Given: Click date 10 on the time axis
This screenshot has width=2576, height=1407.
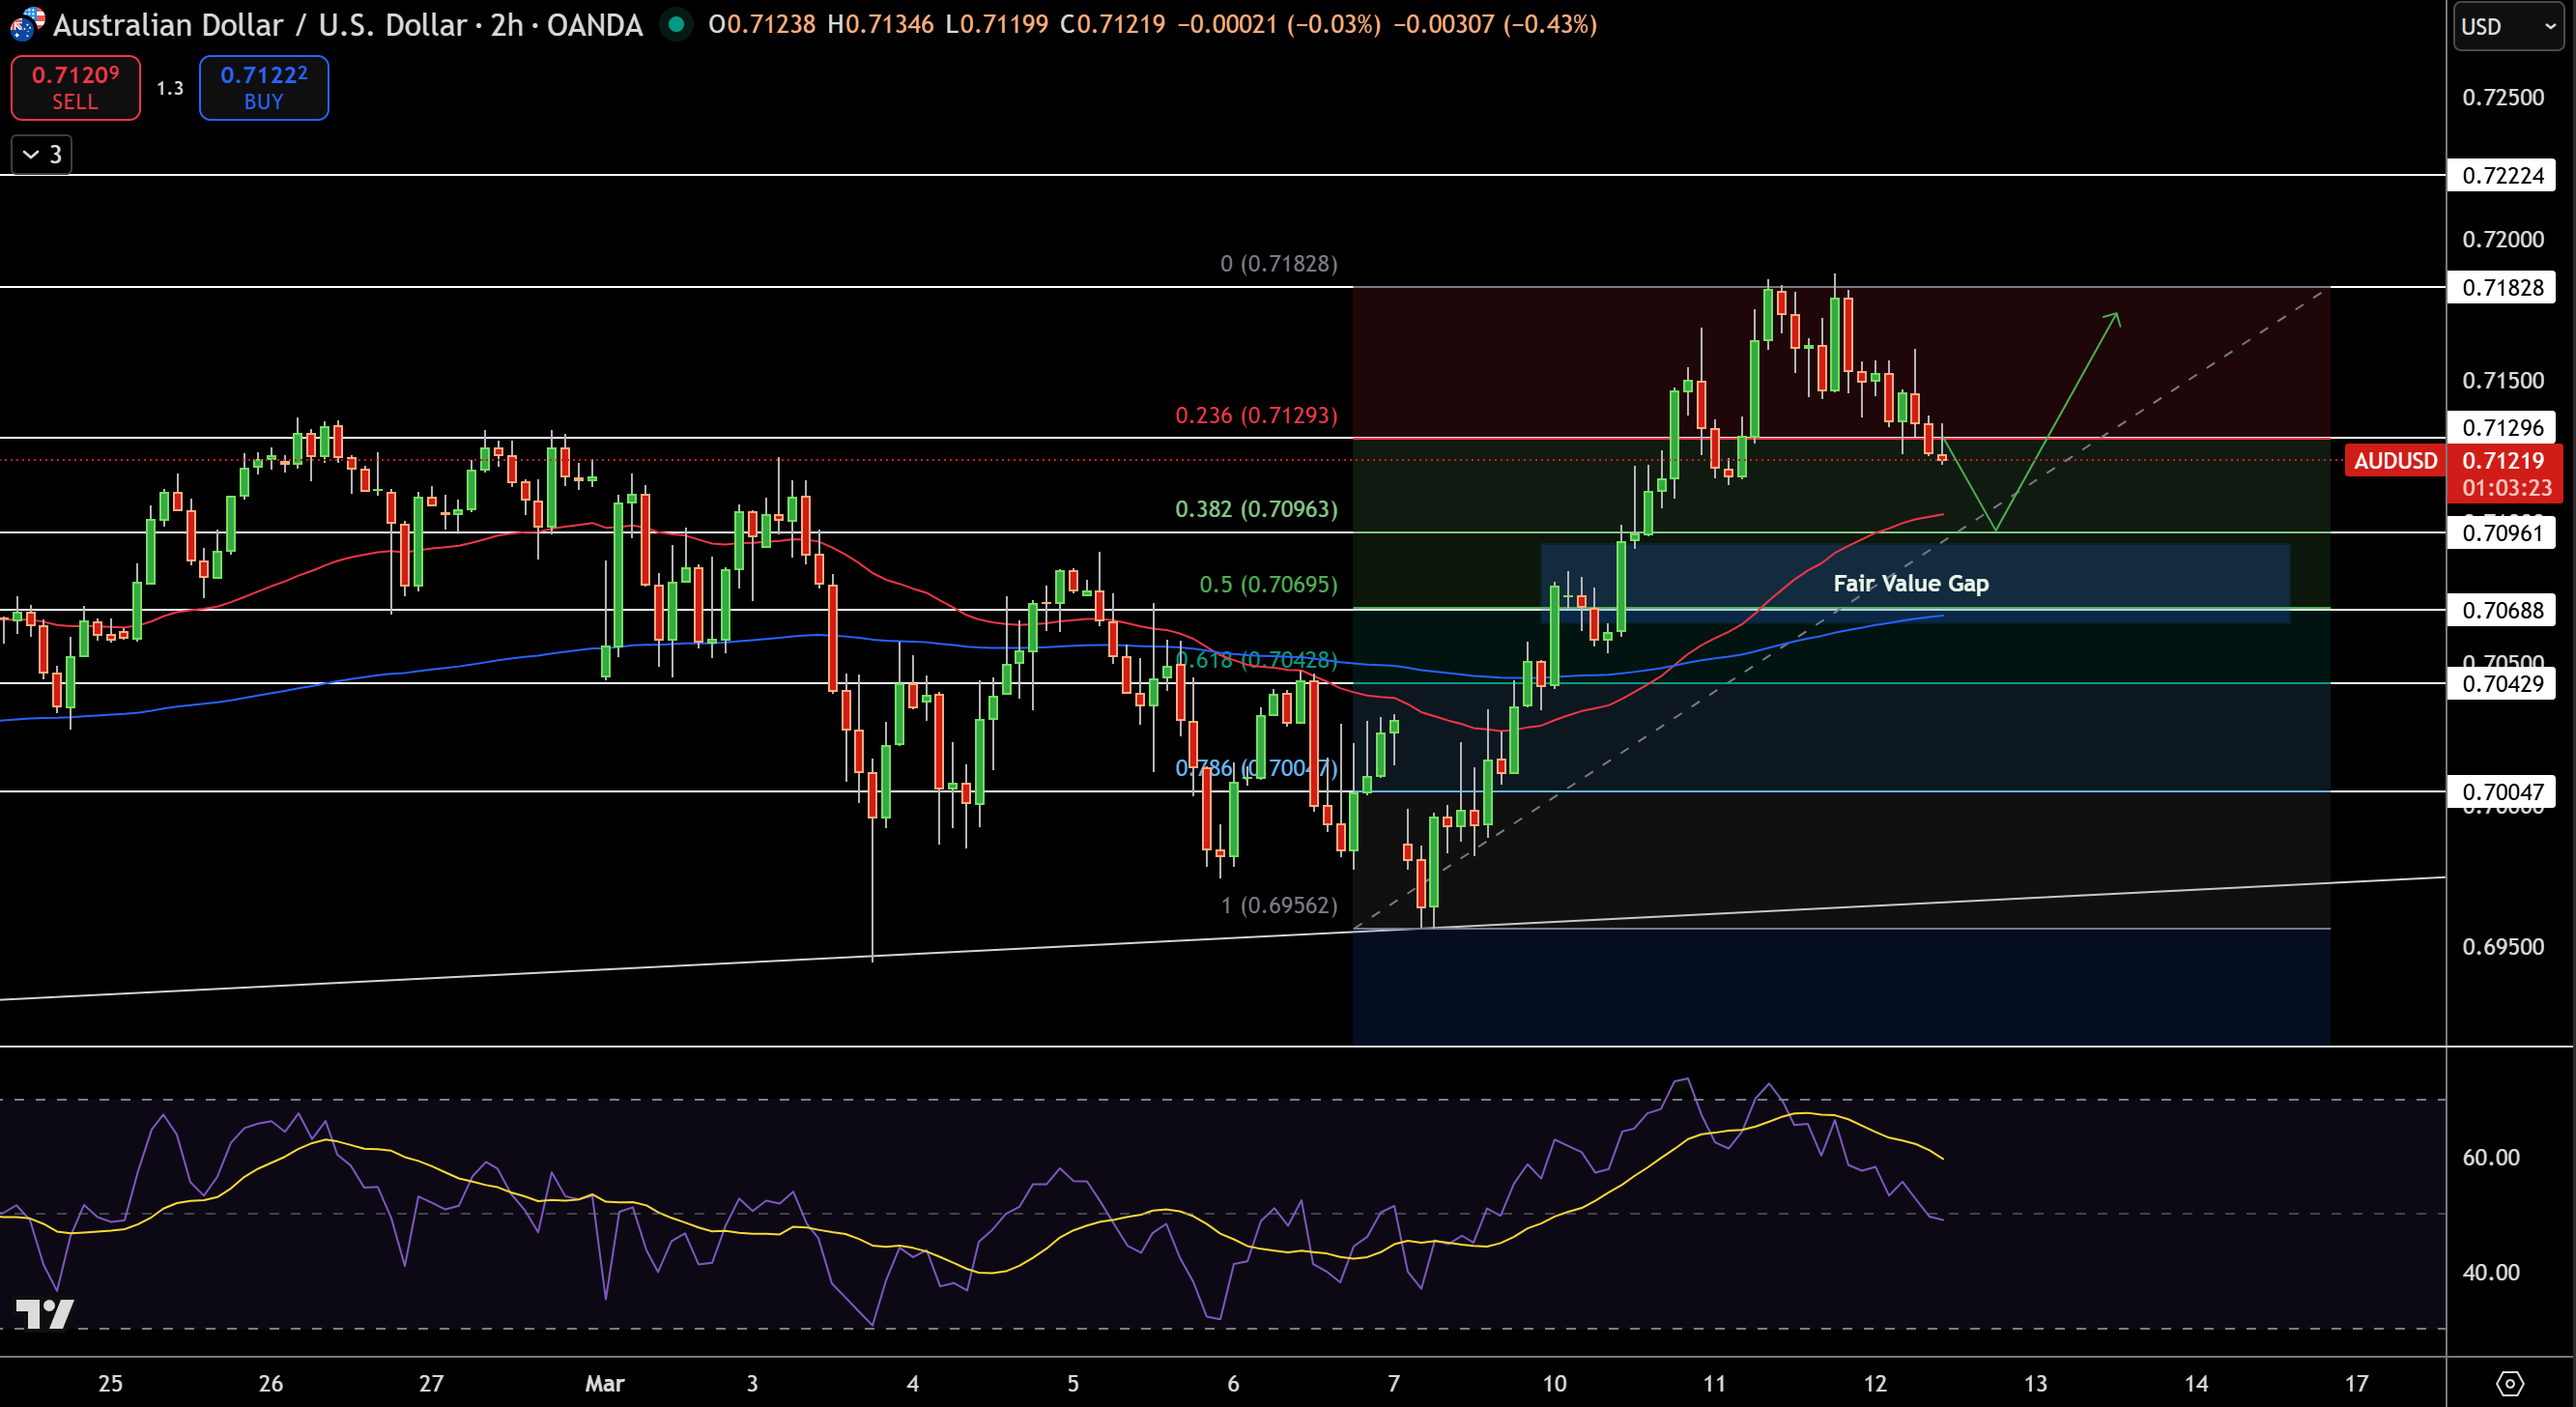Looking at the screenshot, I should pos(1554,1383).
